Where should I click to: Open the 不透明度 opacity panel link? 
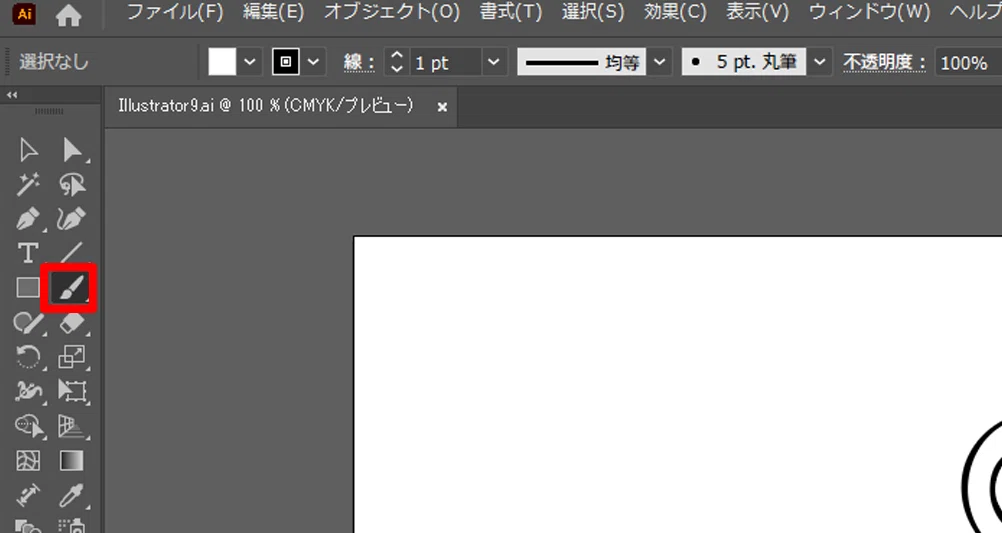coord(885,63)
